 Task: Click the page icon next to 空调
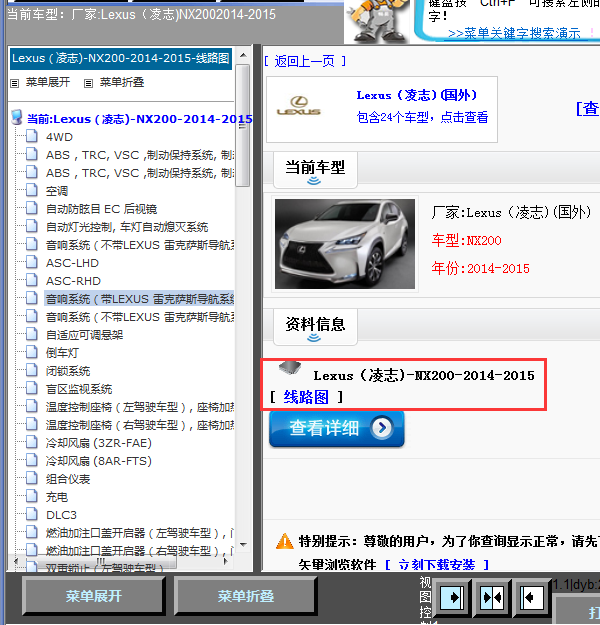click(x=31, y=190)
